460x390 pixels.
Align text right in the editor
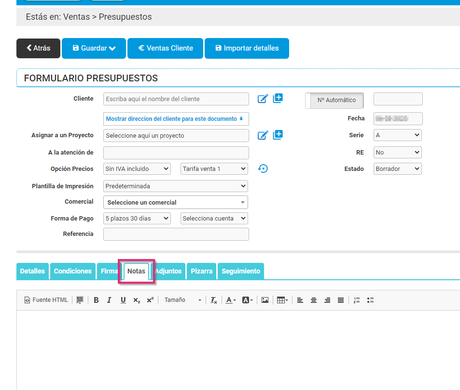click(327, 300)
